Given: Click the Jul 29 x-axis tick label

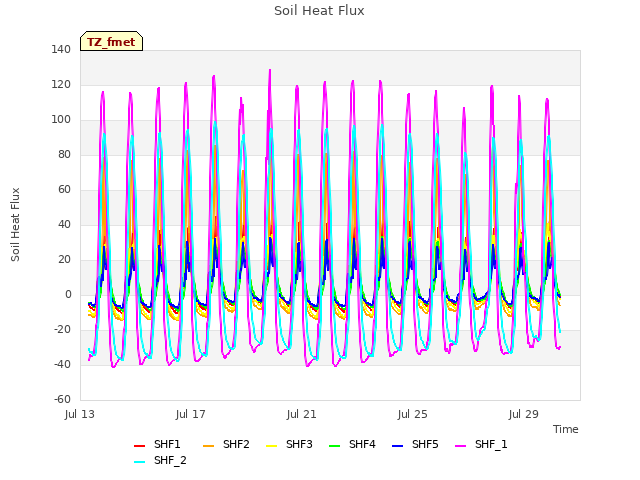Looking at the screenshot, I should click(524, 414).
